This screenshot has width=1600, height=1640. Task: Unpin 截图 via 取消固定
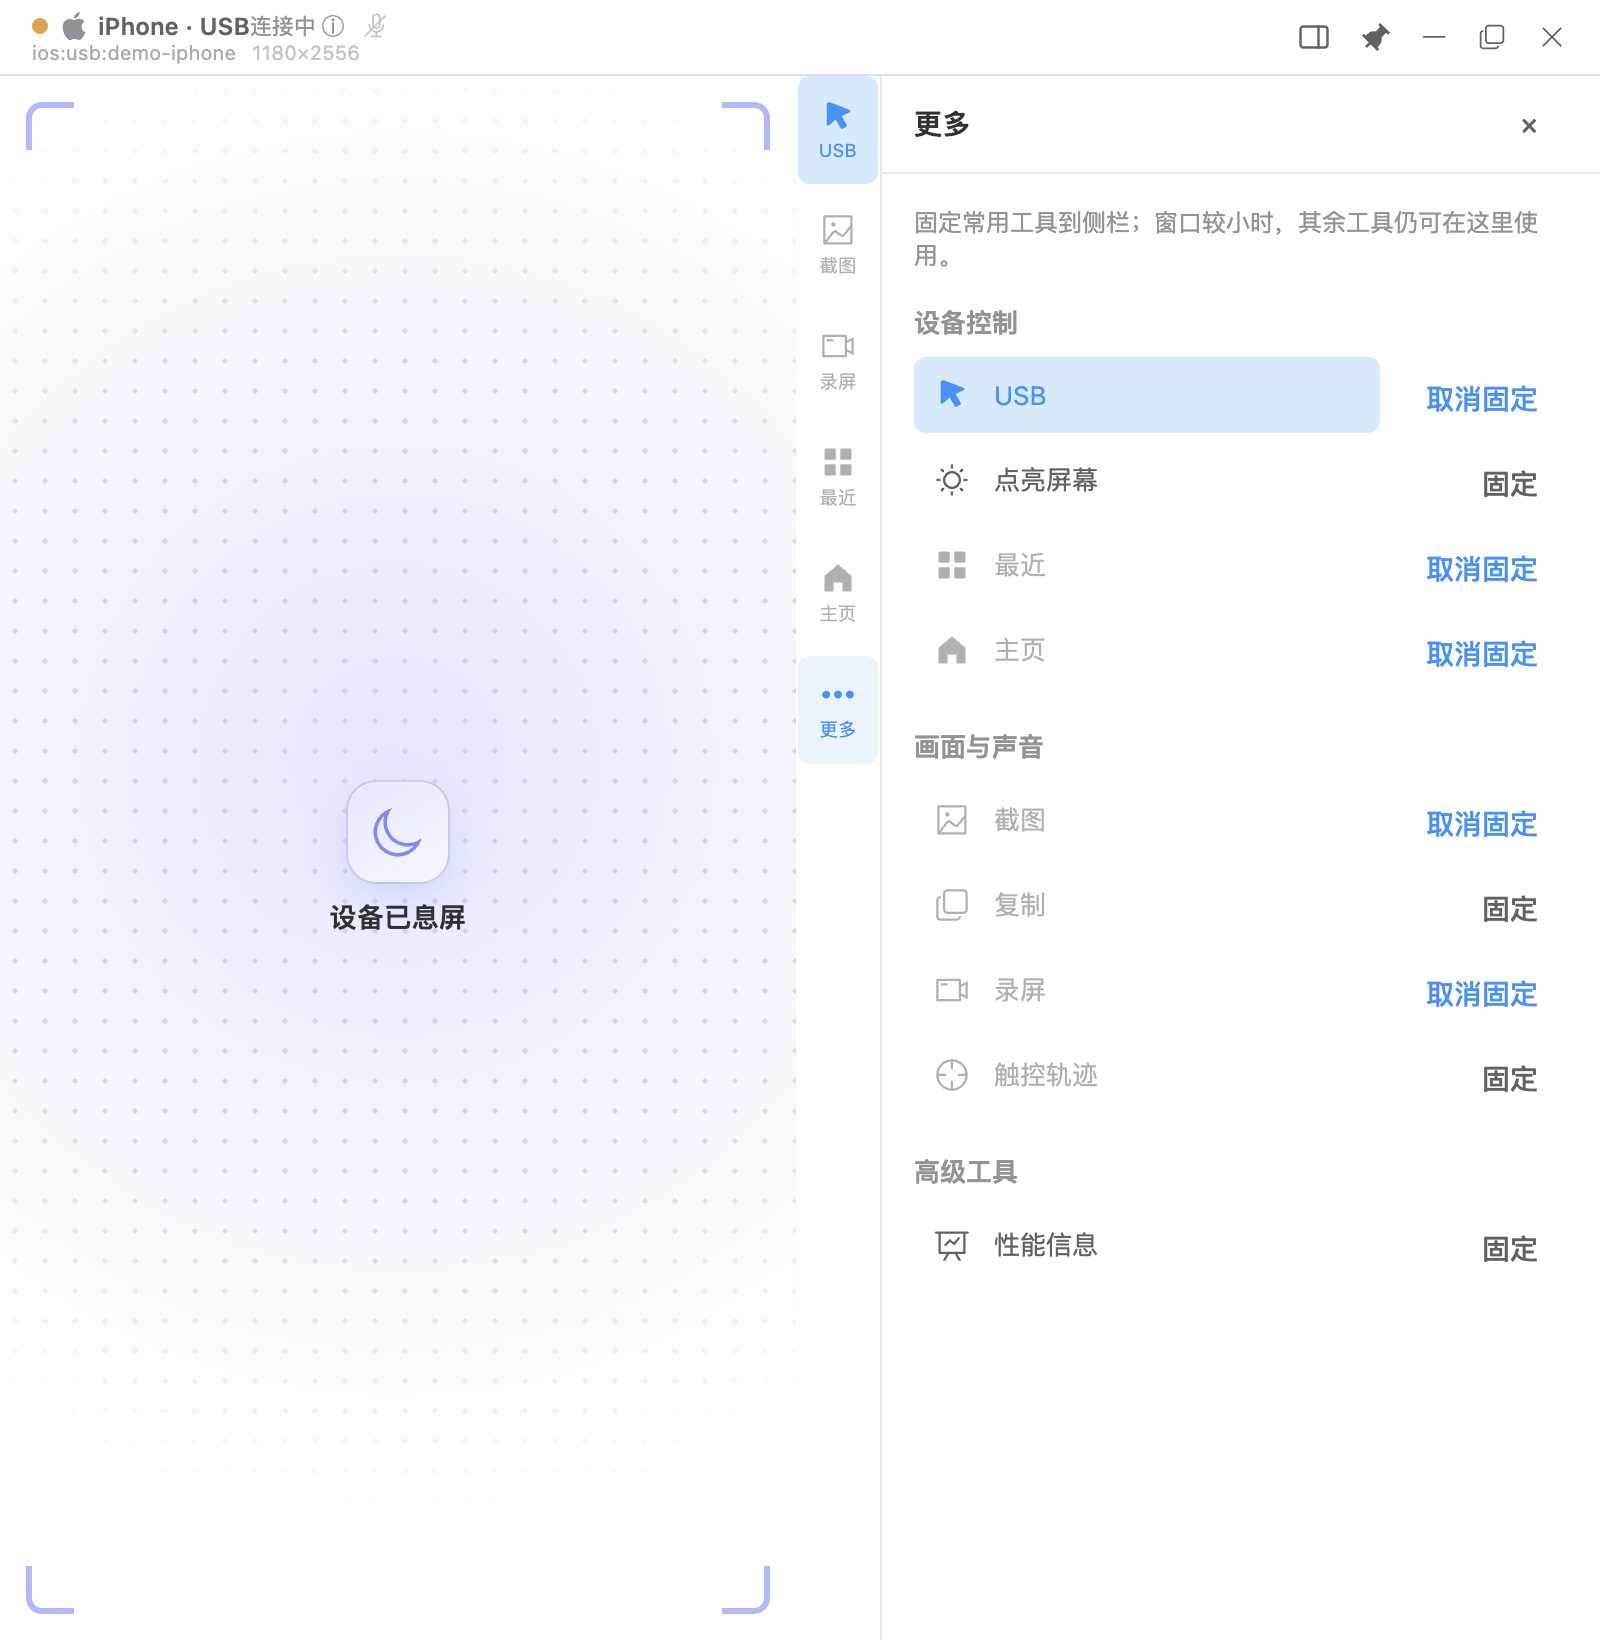point(1482,824)
